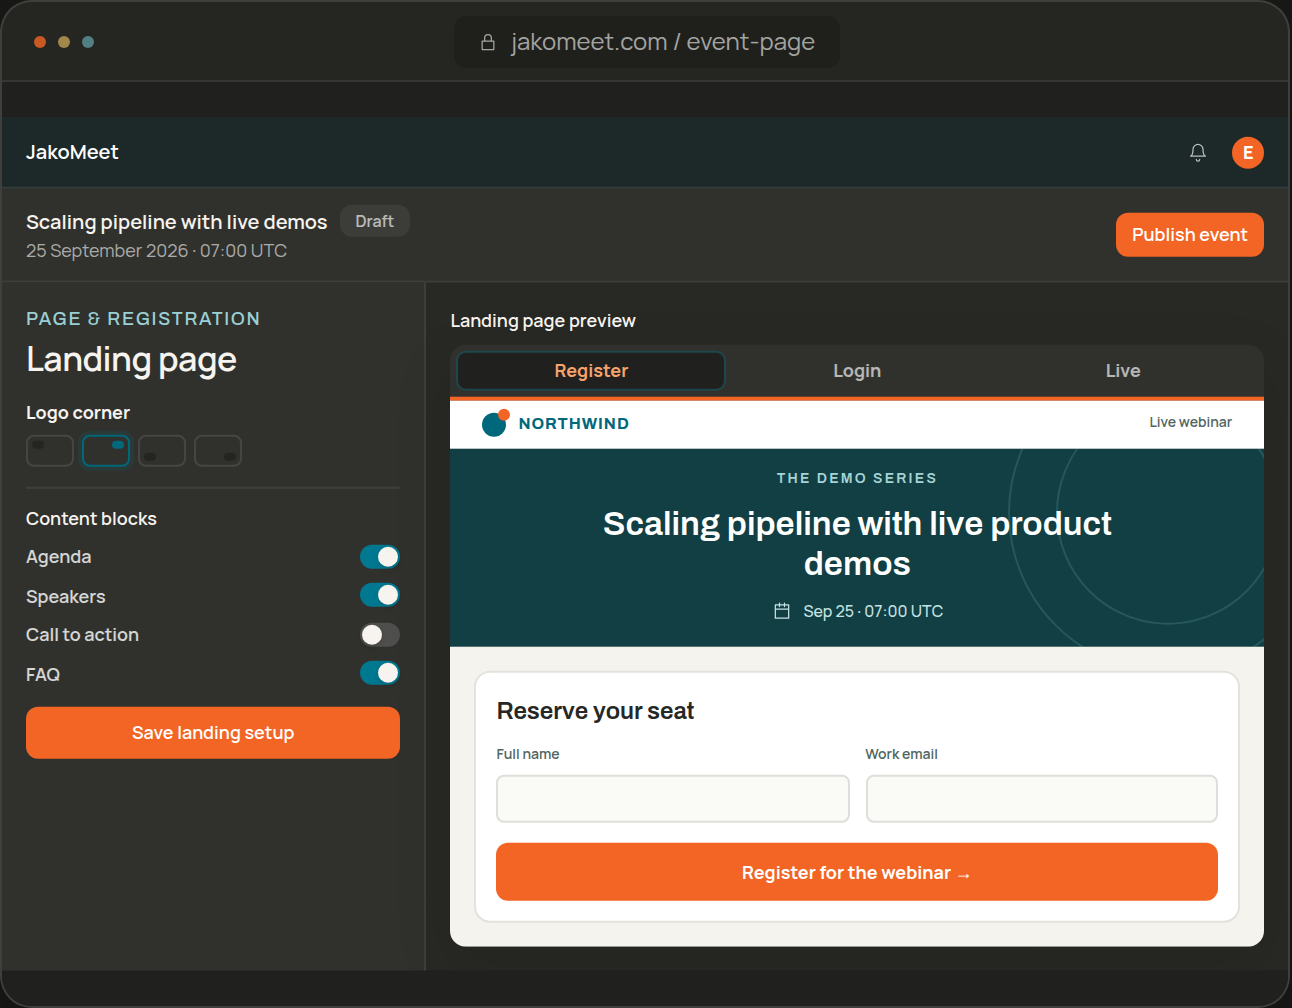This screenshot has height=1008, width=1292.
Task: Click Save landing setup
Action: [x=213, y=733]
